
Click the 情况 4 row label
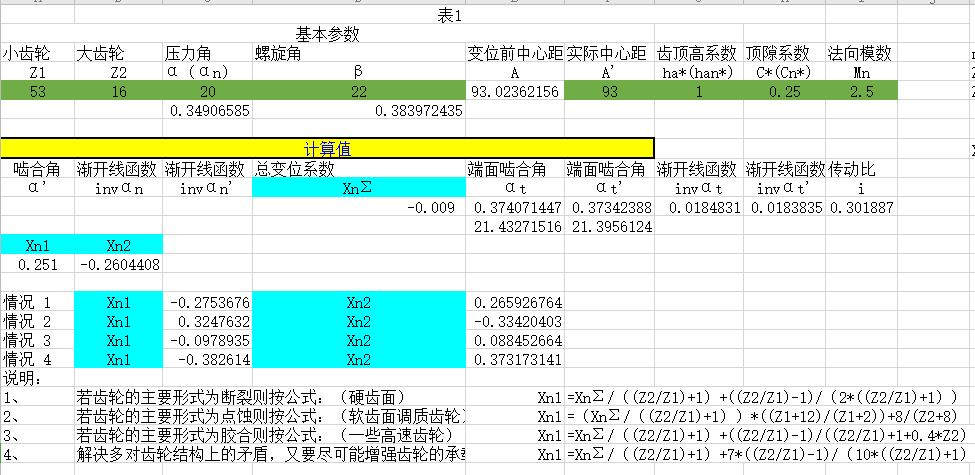pyautogui.click(x=37, y=359)
